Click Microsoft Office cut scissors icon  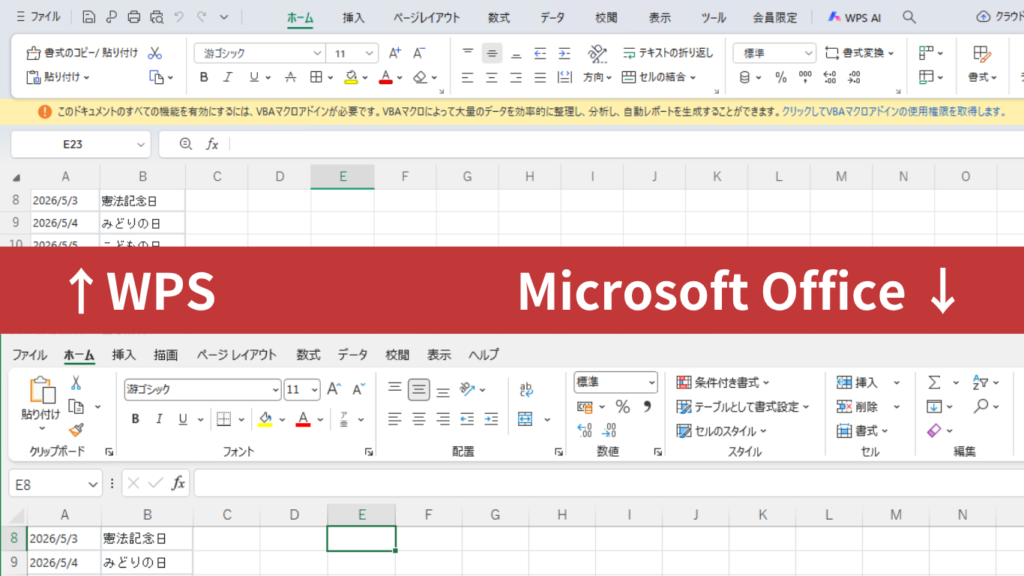click(x=76, y=383)
